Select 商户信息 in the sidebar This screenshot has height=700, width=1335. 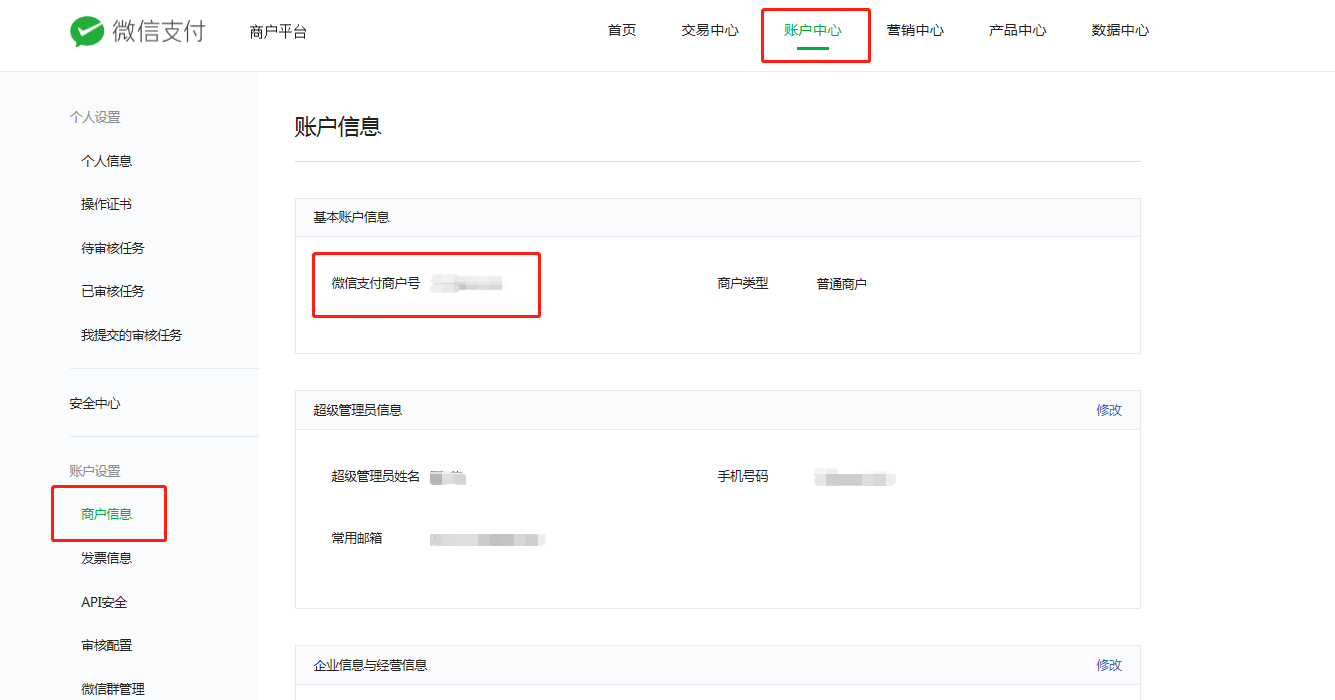[x=106, y=514]
